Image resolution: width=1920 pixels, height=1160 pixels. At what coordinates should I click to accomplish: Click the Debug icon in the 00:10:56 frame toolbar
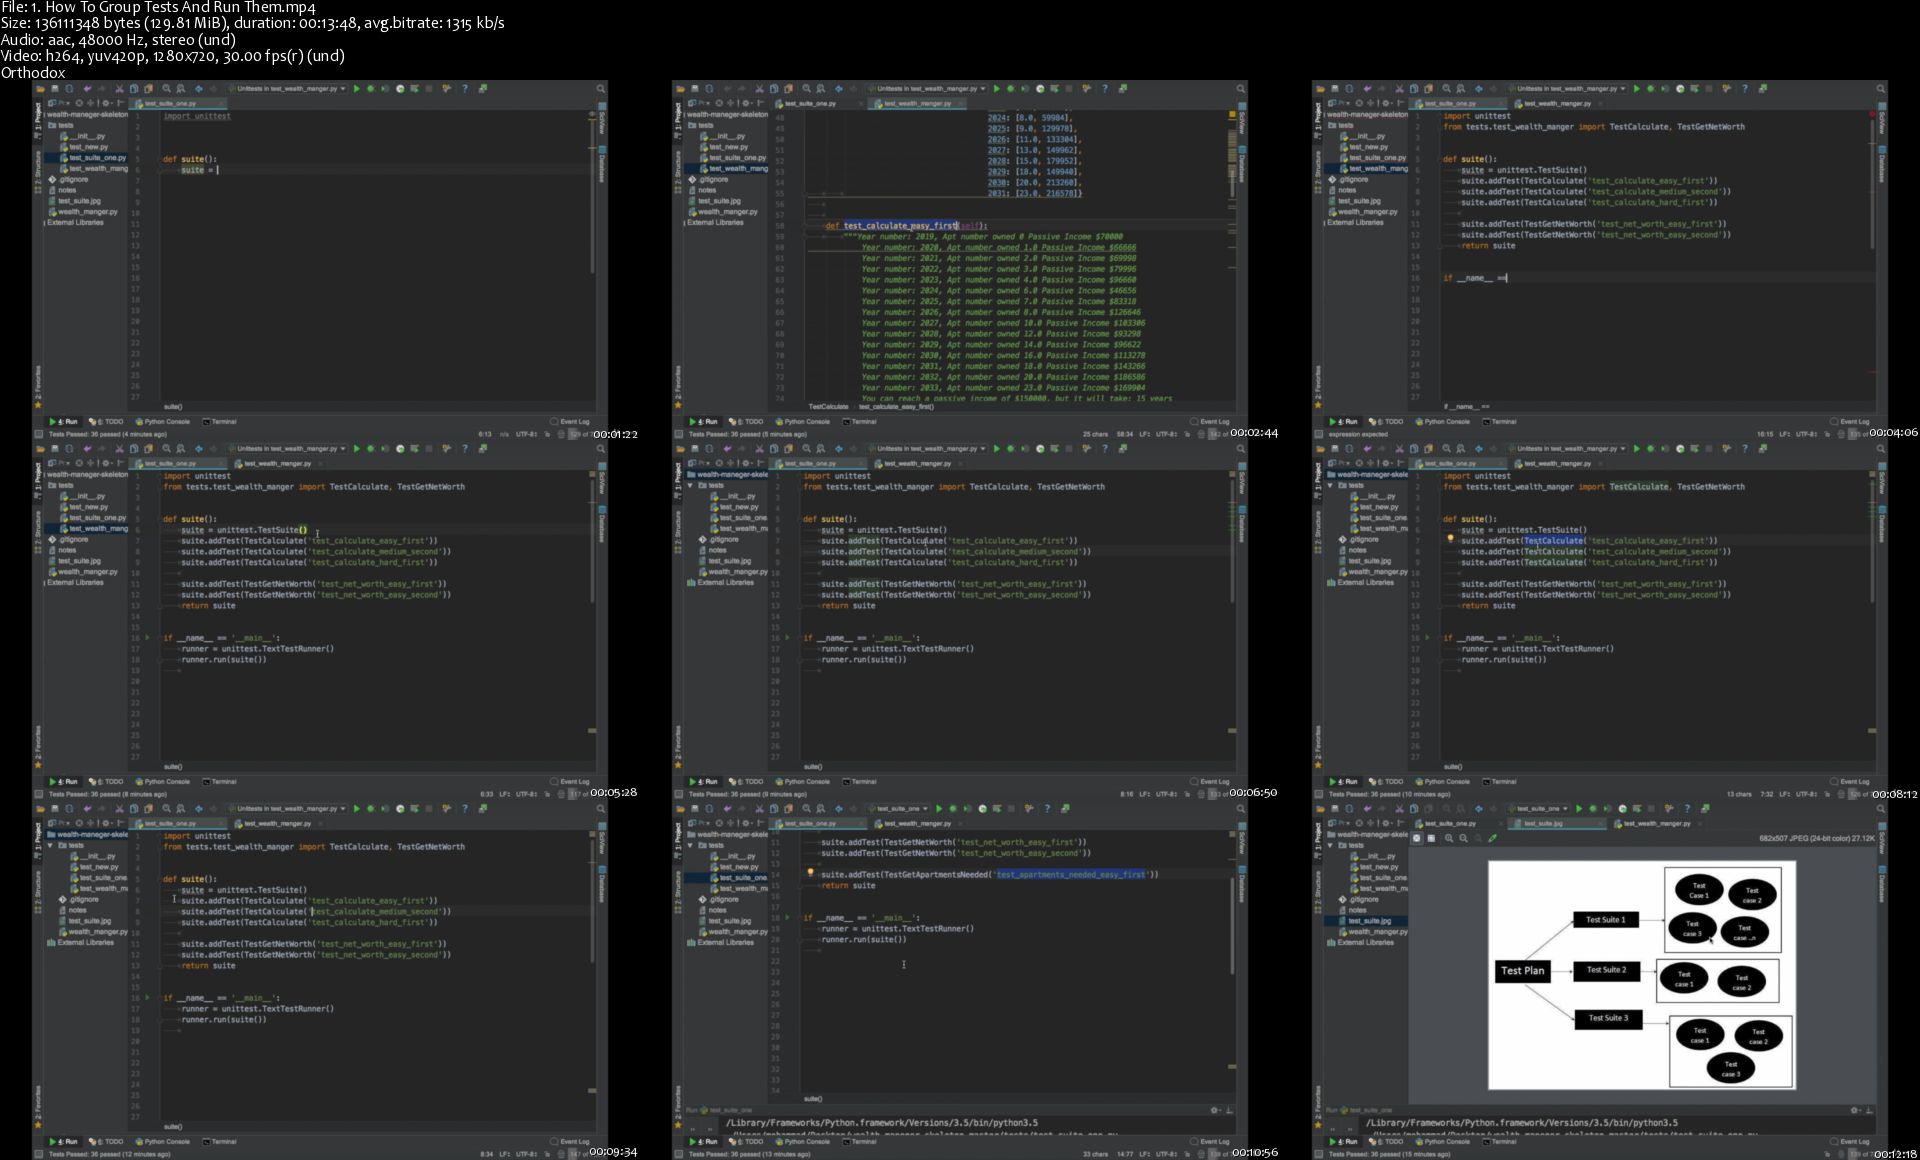[x=953, y=809]
